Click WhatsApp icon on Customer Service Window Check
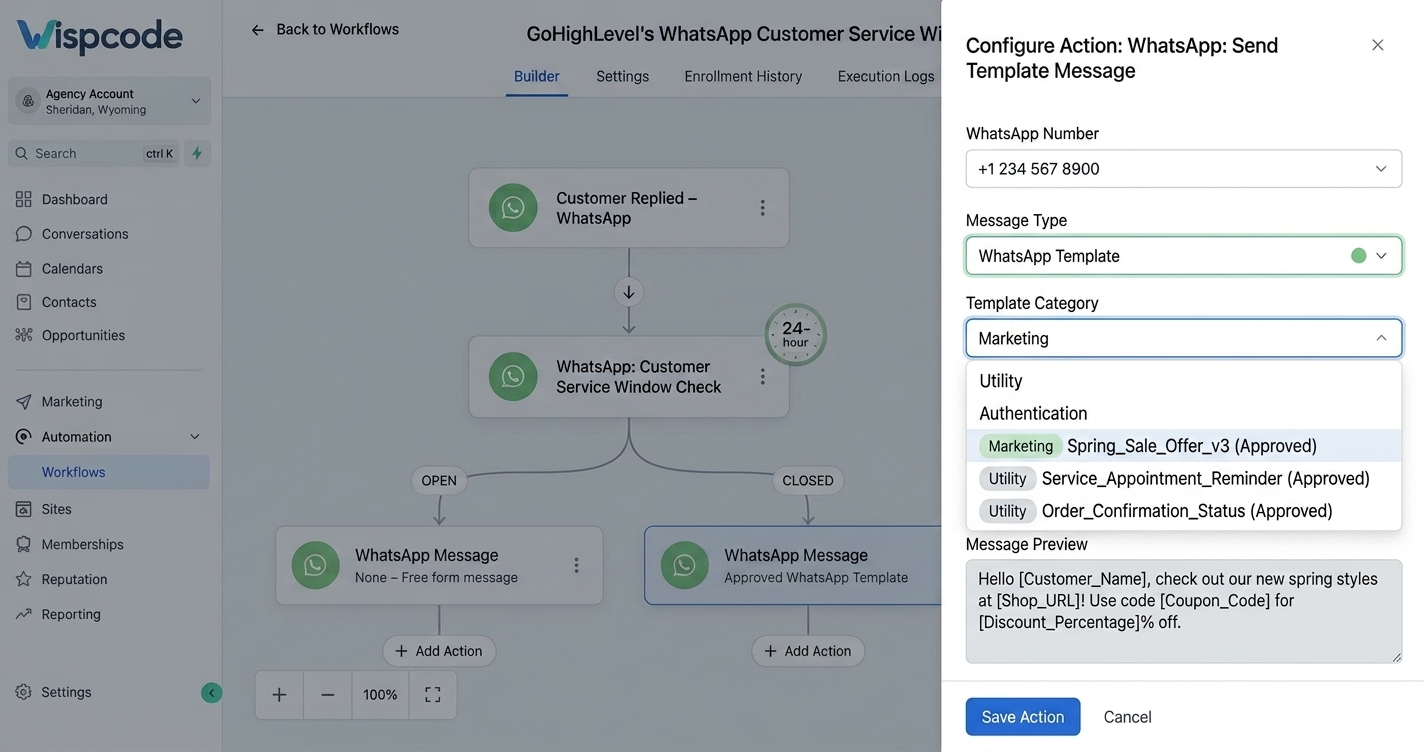The height and width of the screenshot is (752, 1424). (513, 376)
